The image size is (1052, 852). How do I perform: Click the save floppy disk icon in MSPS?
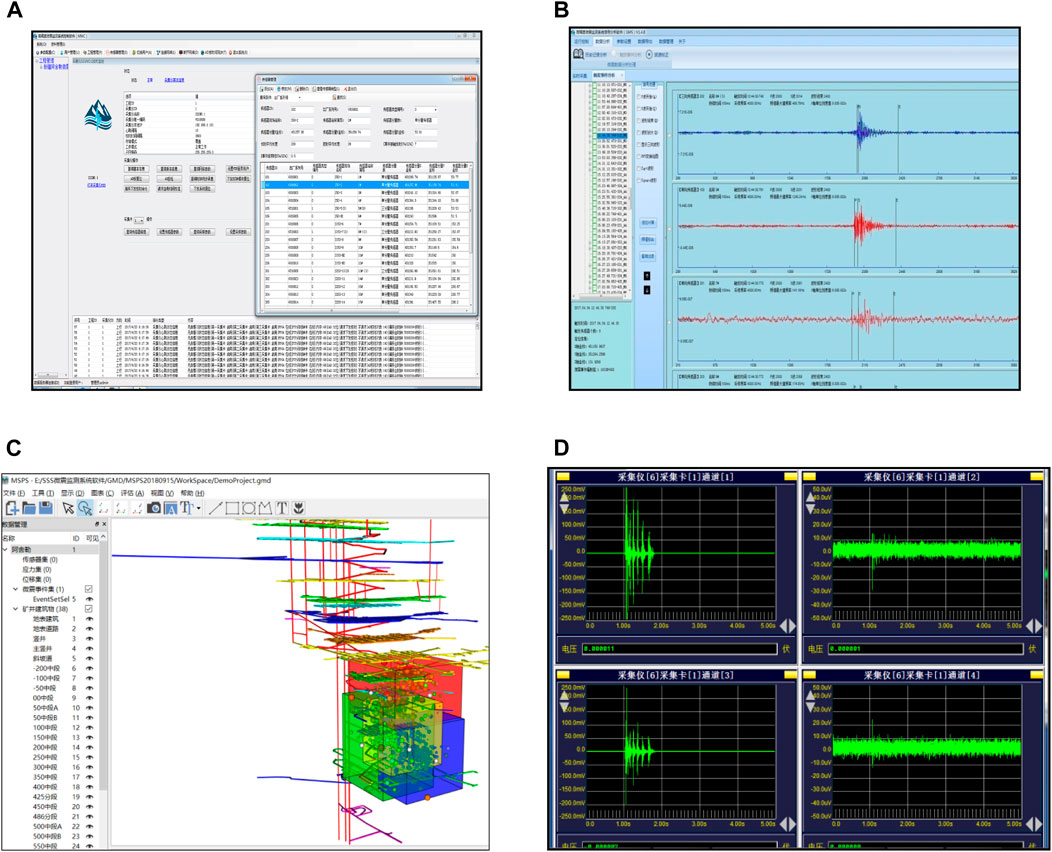click(45, 509)
